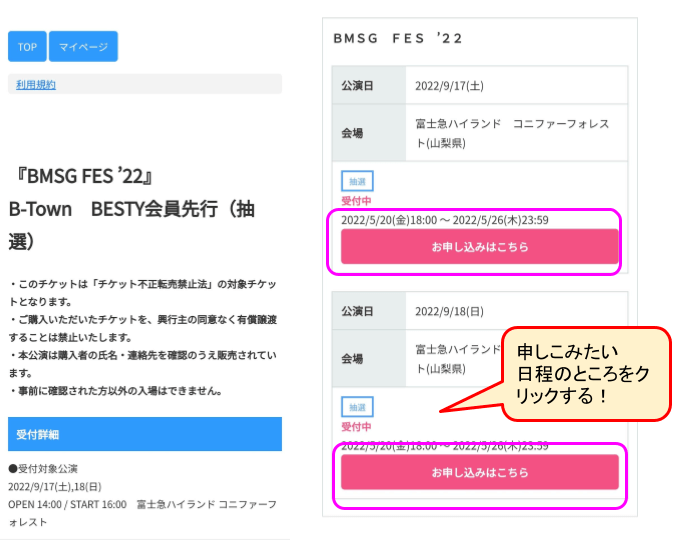Open the 利用規約 link
The width and height of the screenshot is (686, 540).
pyautogui.click(x=36, y=84)
